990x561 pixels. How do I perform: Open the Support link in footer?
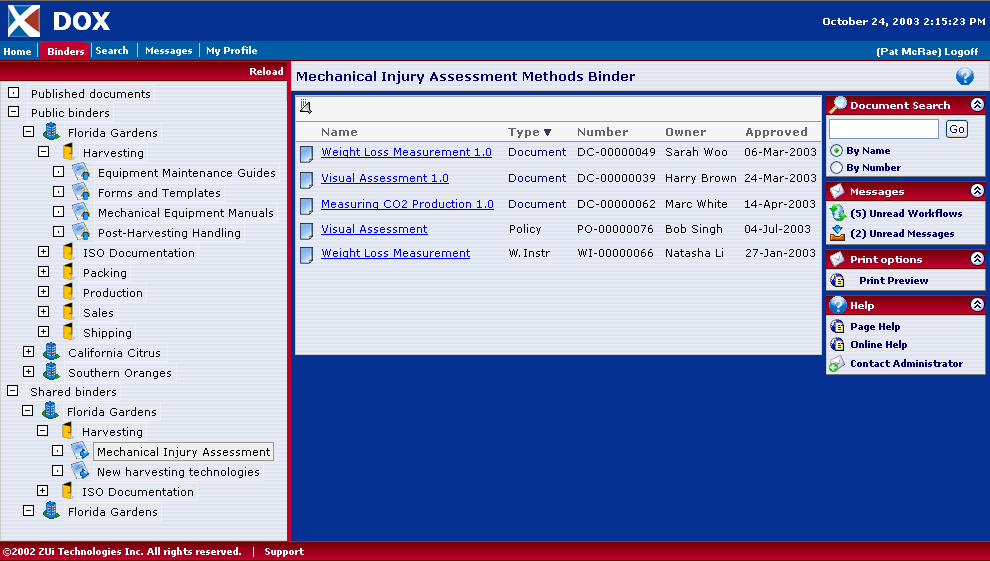point(284,552)
